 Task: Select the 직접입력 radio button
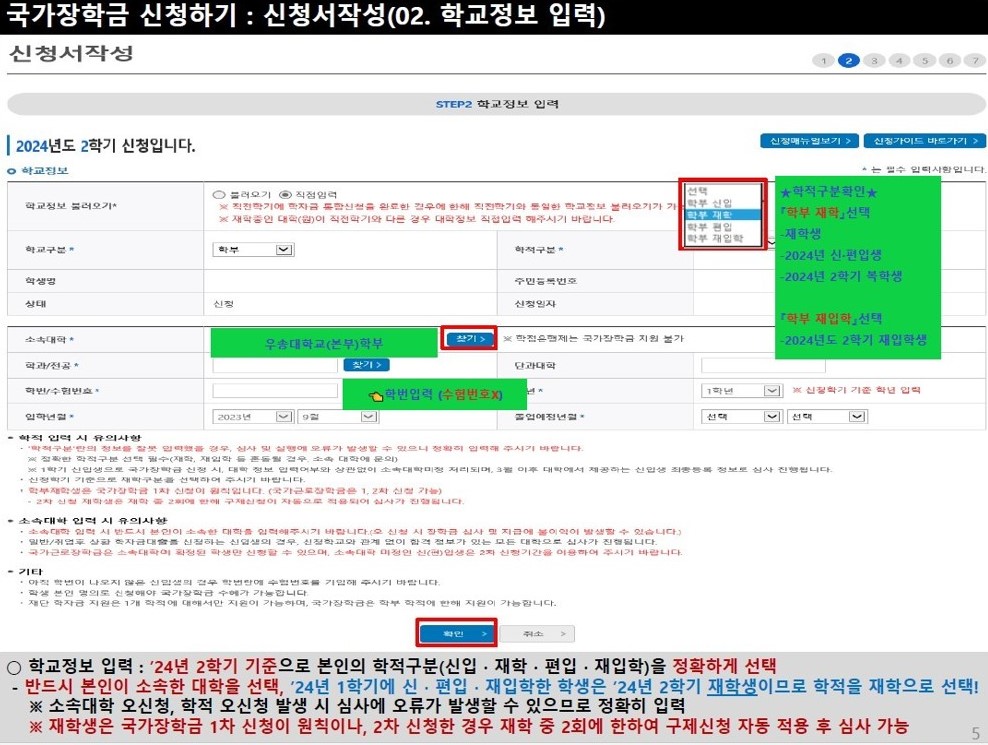[285, 195]
